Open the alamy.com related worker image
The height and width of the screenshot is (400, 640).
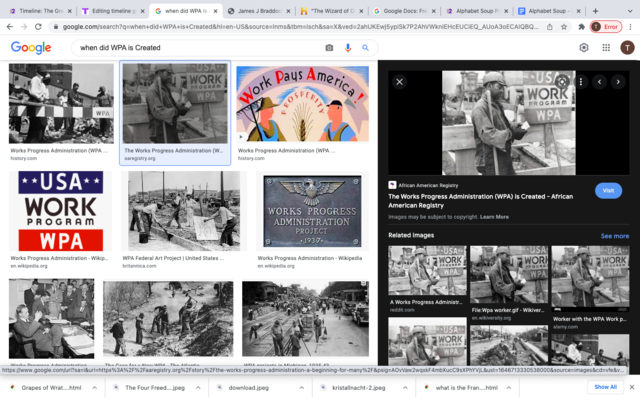pos(590,278)
